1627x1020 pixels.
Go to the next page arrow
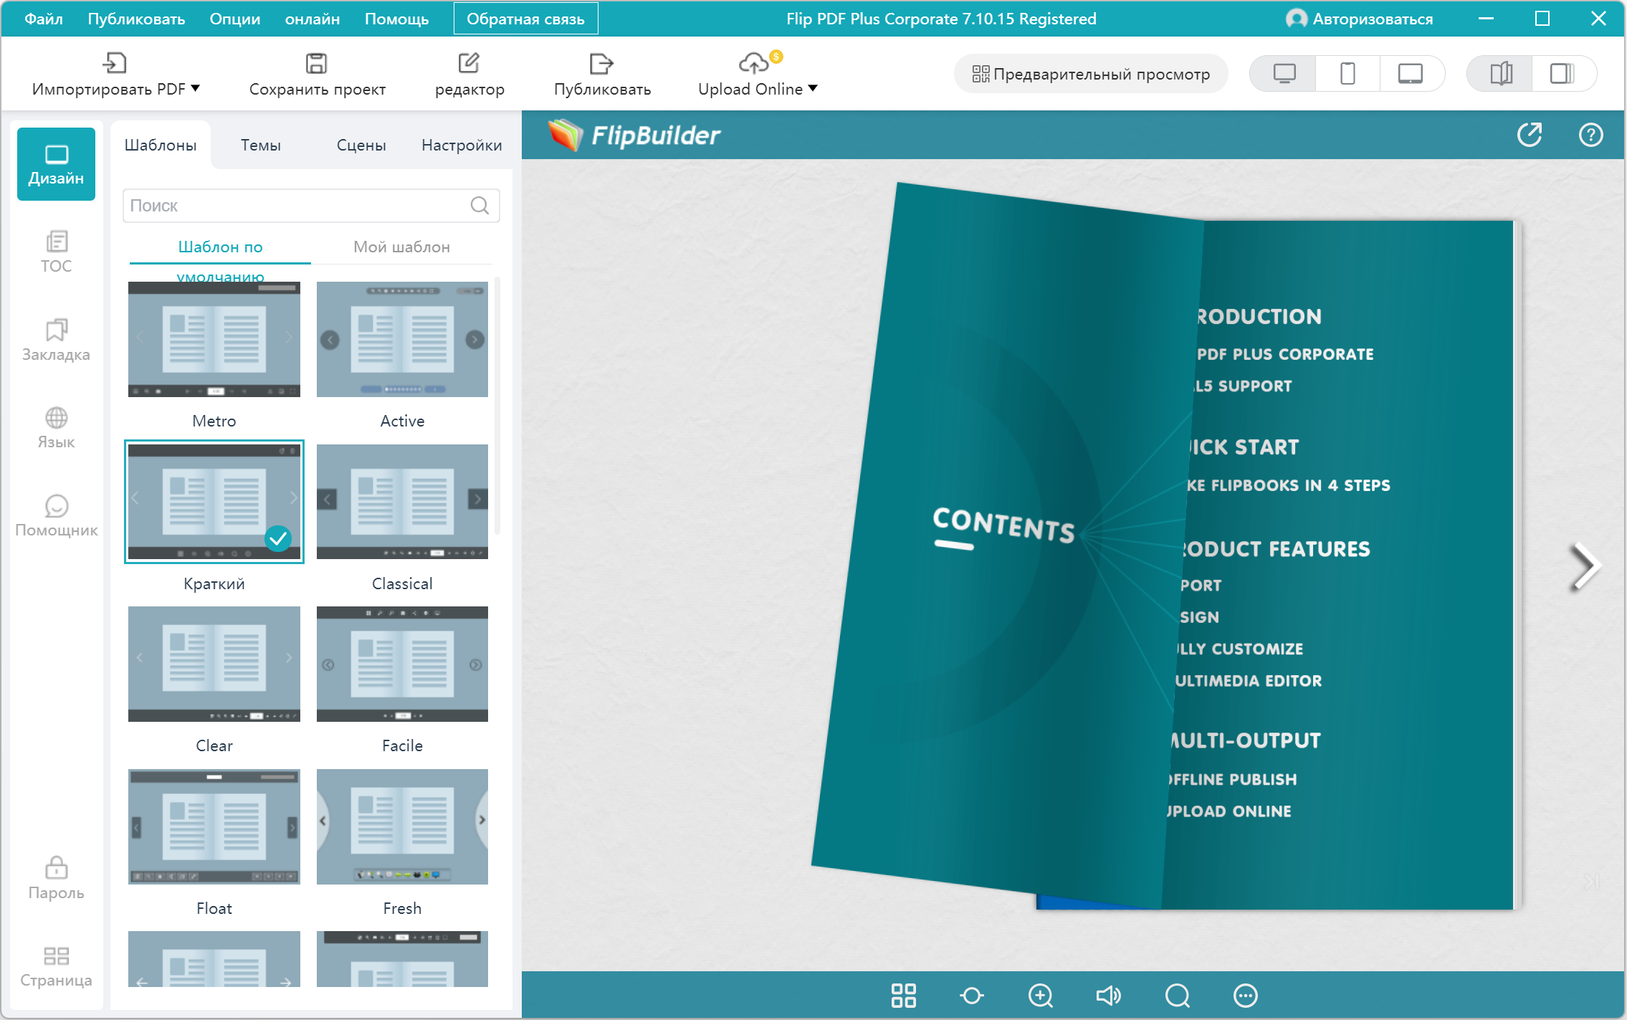tap(1584, 566)
